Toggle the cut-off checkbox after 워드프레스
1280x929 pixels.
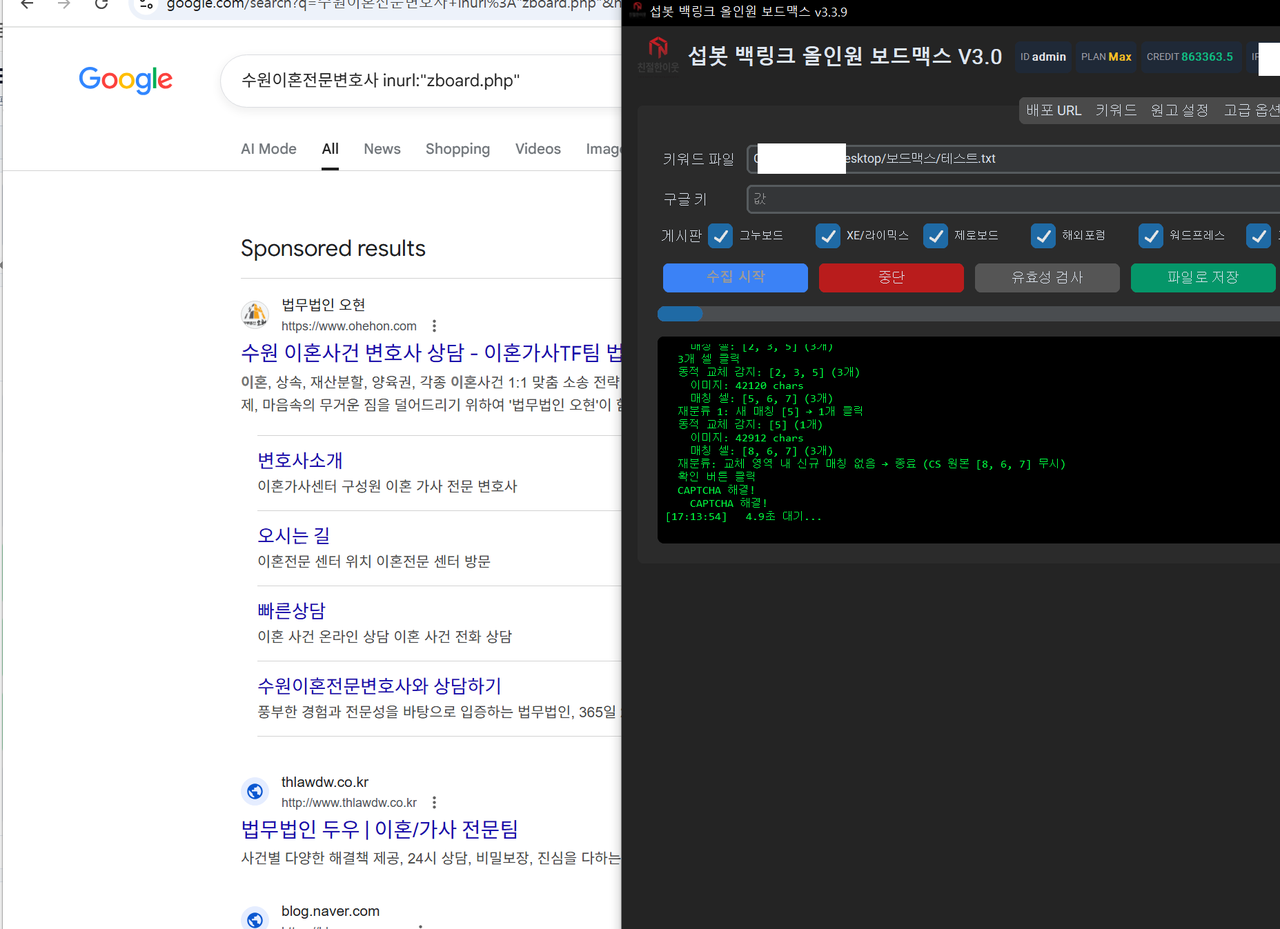pyautogui.click(x=1259, y=236)
